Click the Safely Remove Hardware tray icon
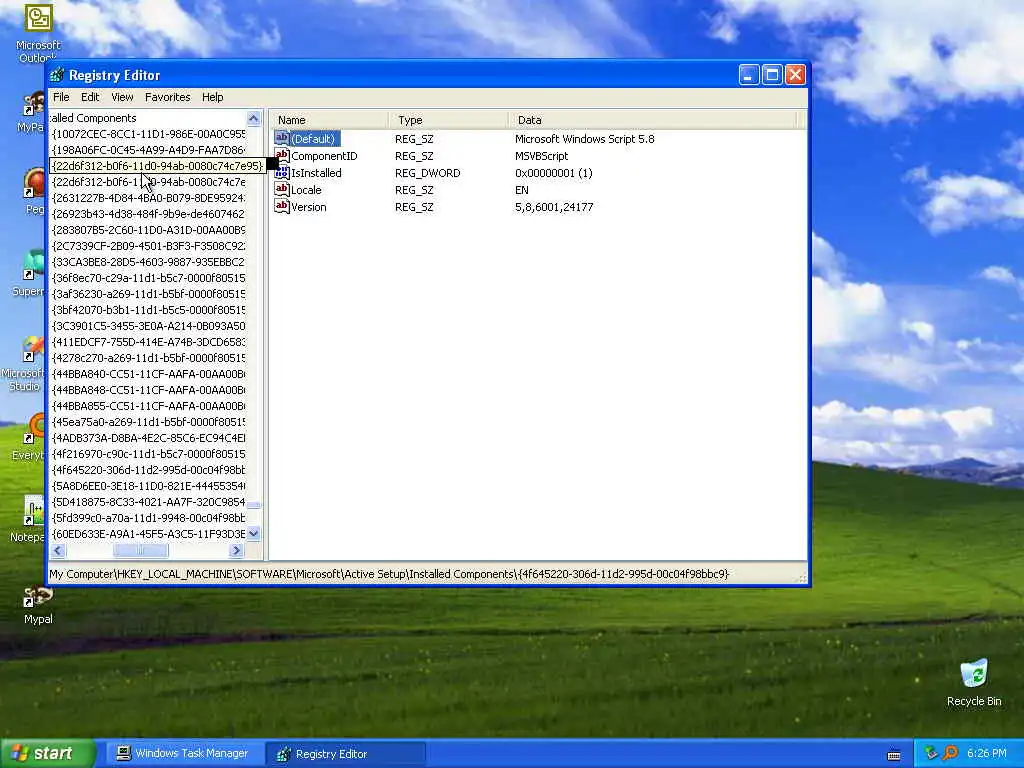The image size is (1024, 768). pos(932,754)
